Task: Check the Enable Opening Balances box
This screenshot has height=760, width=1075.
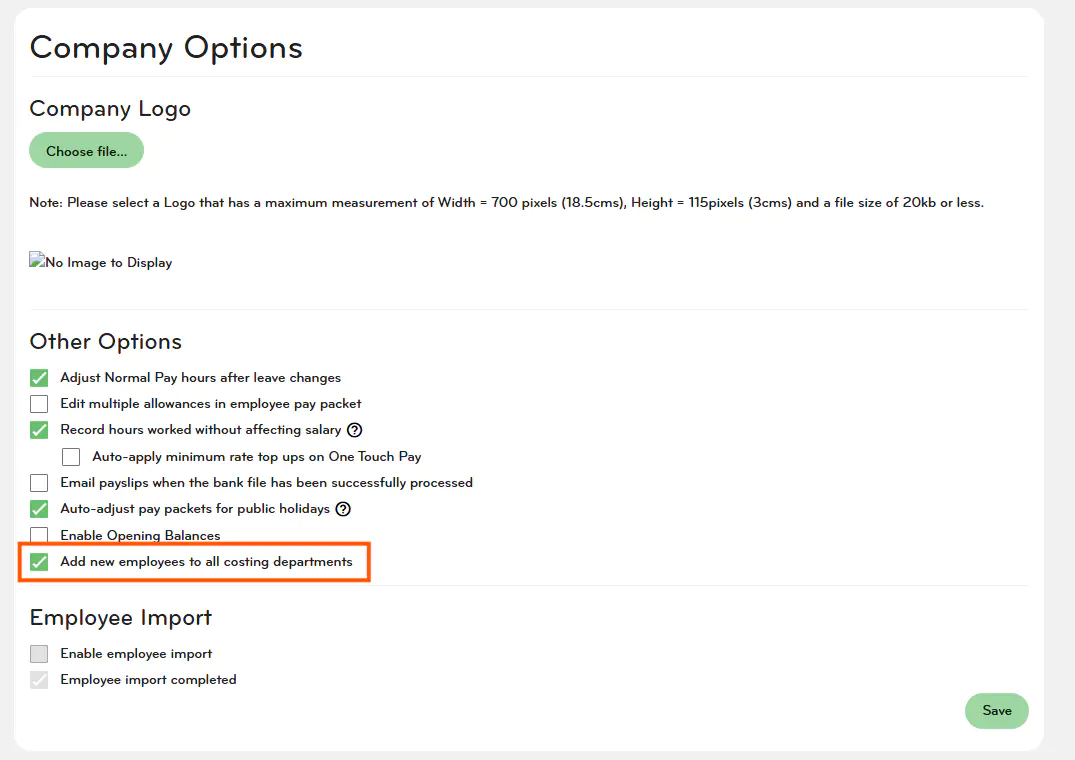Action: 39,535
